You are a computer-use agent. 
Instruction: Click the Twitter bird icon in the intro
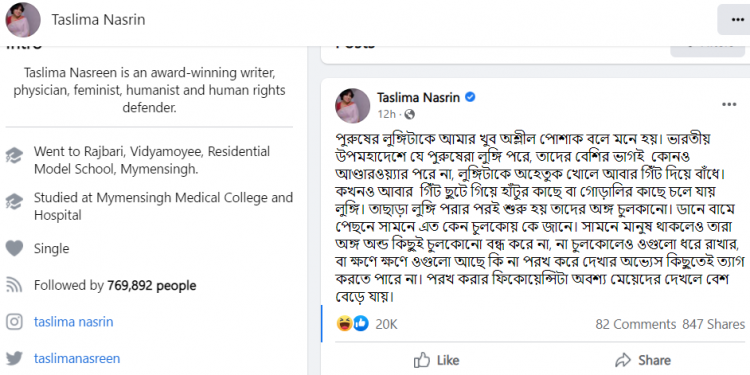(x=14, y=358)
